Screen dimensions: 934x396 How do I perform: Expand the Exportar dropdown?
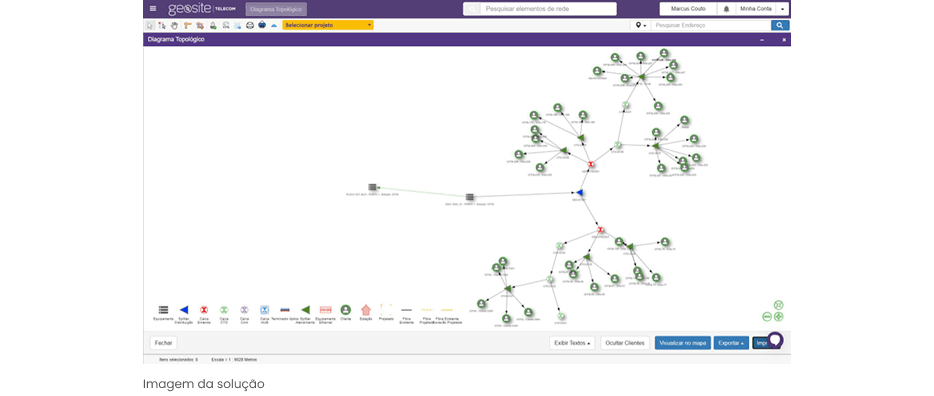731,343
